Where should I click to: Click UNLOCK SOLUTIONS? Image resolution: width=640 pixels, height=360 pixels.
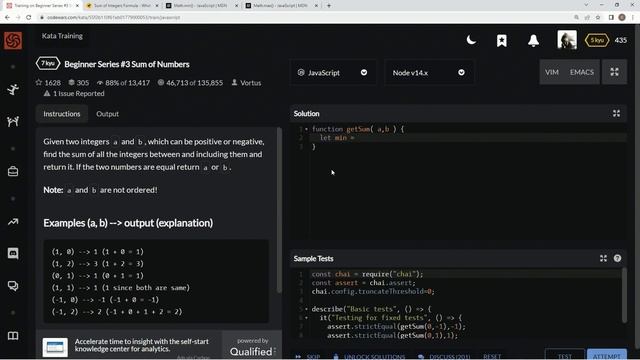click(369, 357)
